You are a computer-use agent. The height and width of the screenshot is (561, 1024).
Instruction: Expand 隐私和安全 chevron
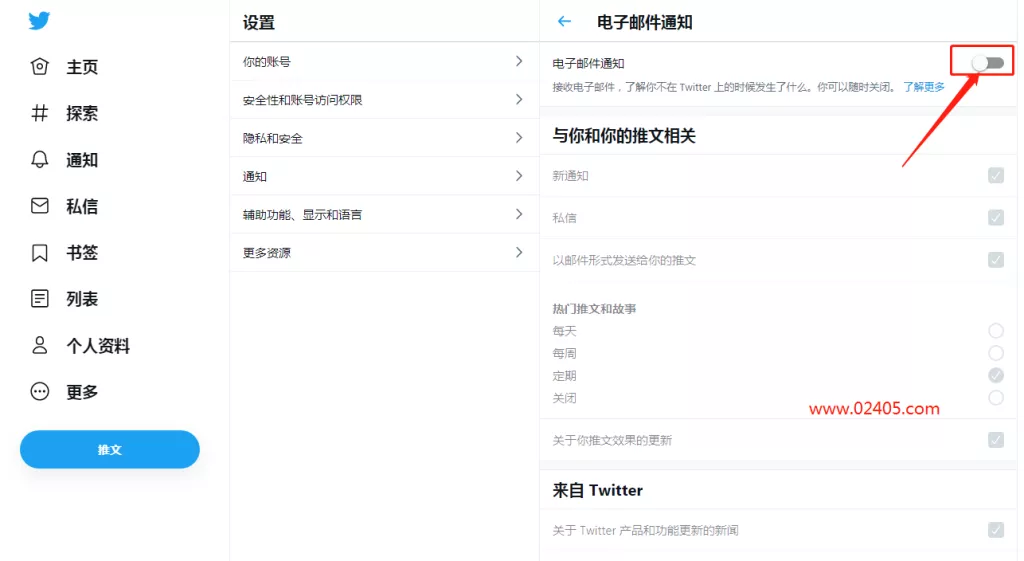pyautogui.click(x=519, y=138)
